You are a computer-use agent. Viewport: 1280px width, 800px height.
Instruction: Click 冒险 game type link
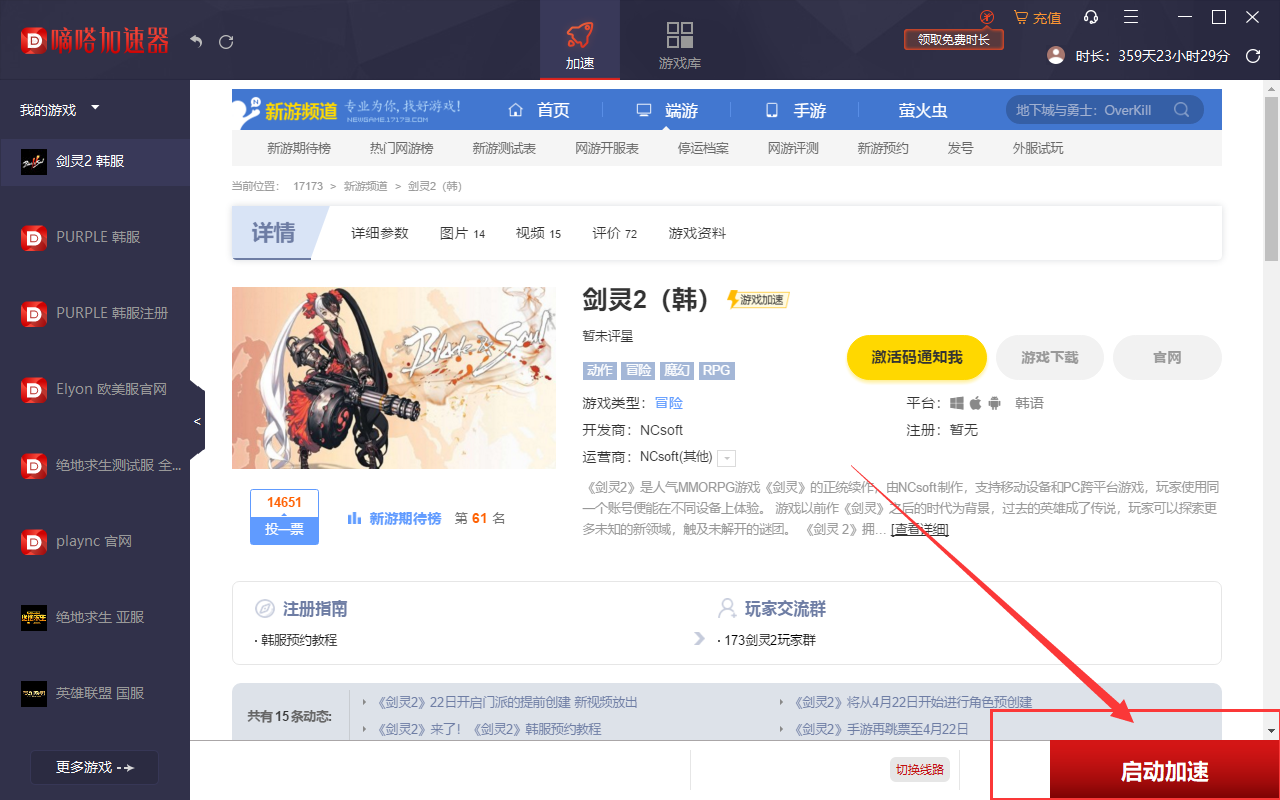point(669,403)
